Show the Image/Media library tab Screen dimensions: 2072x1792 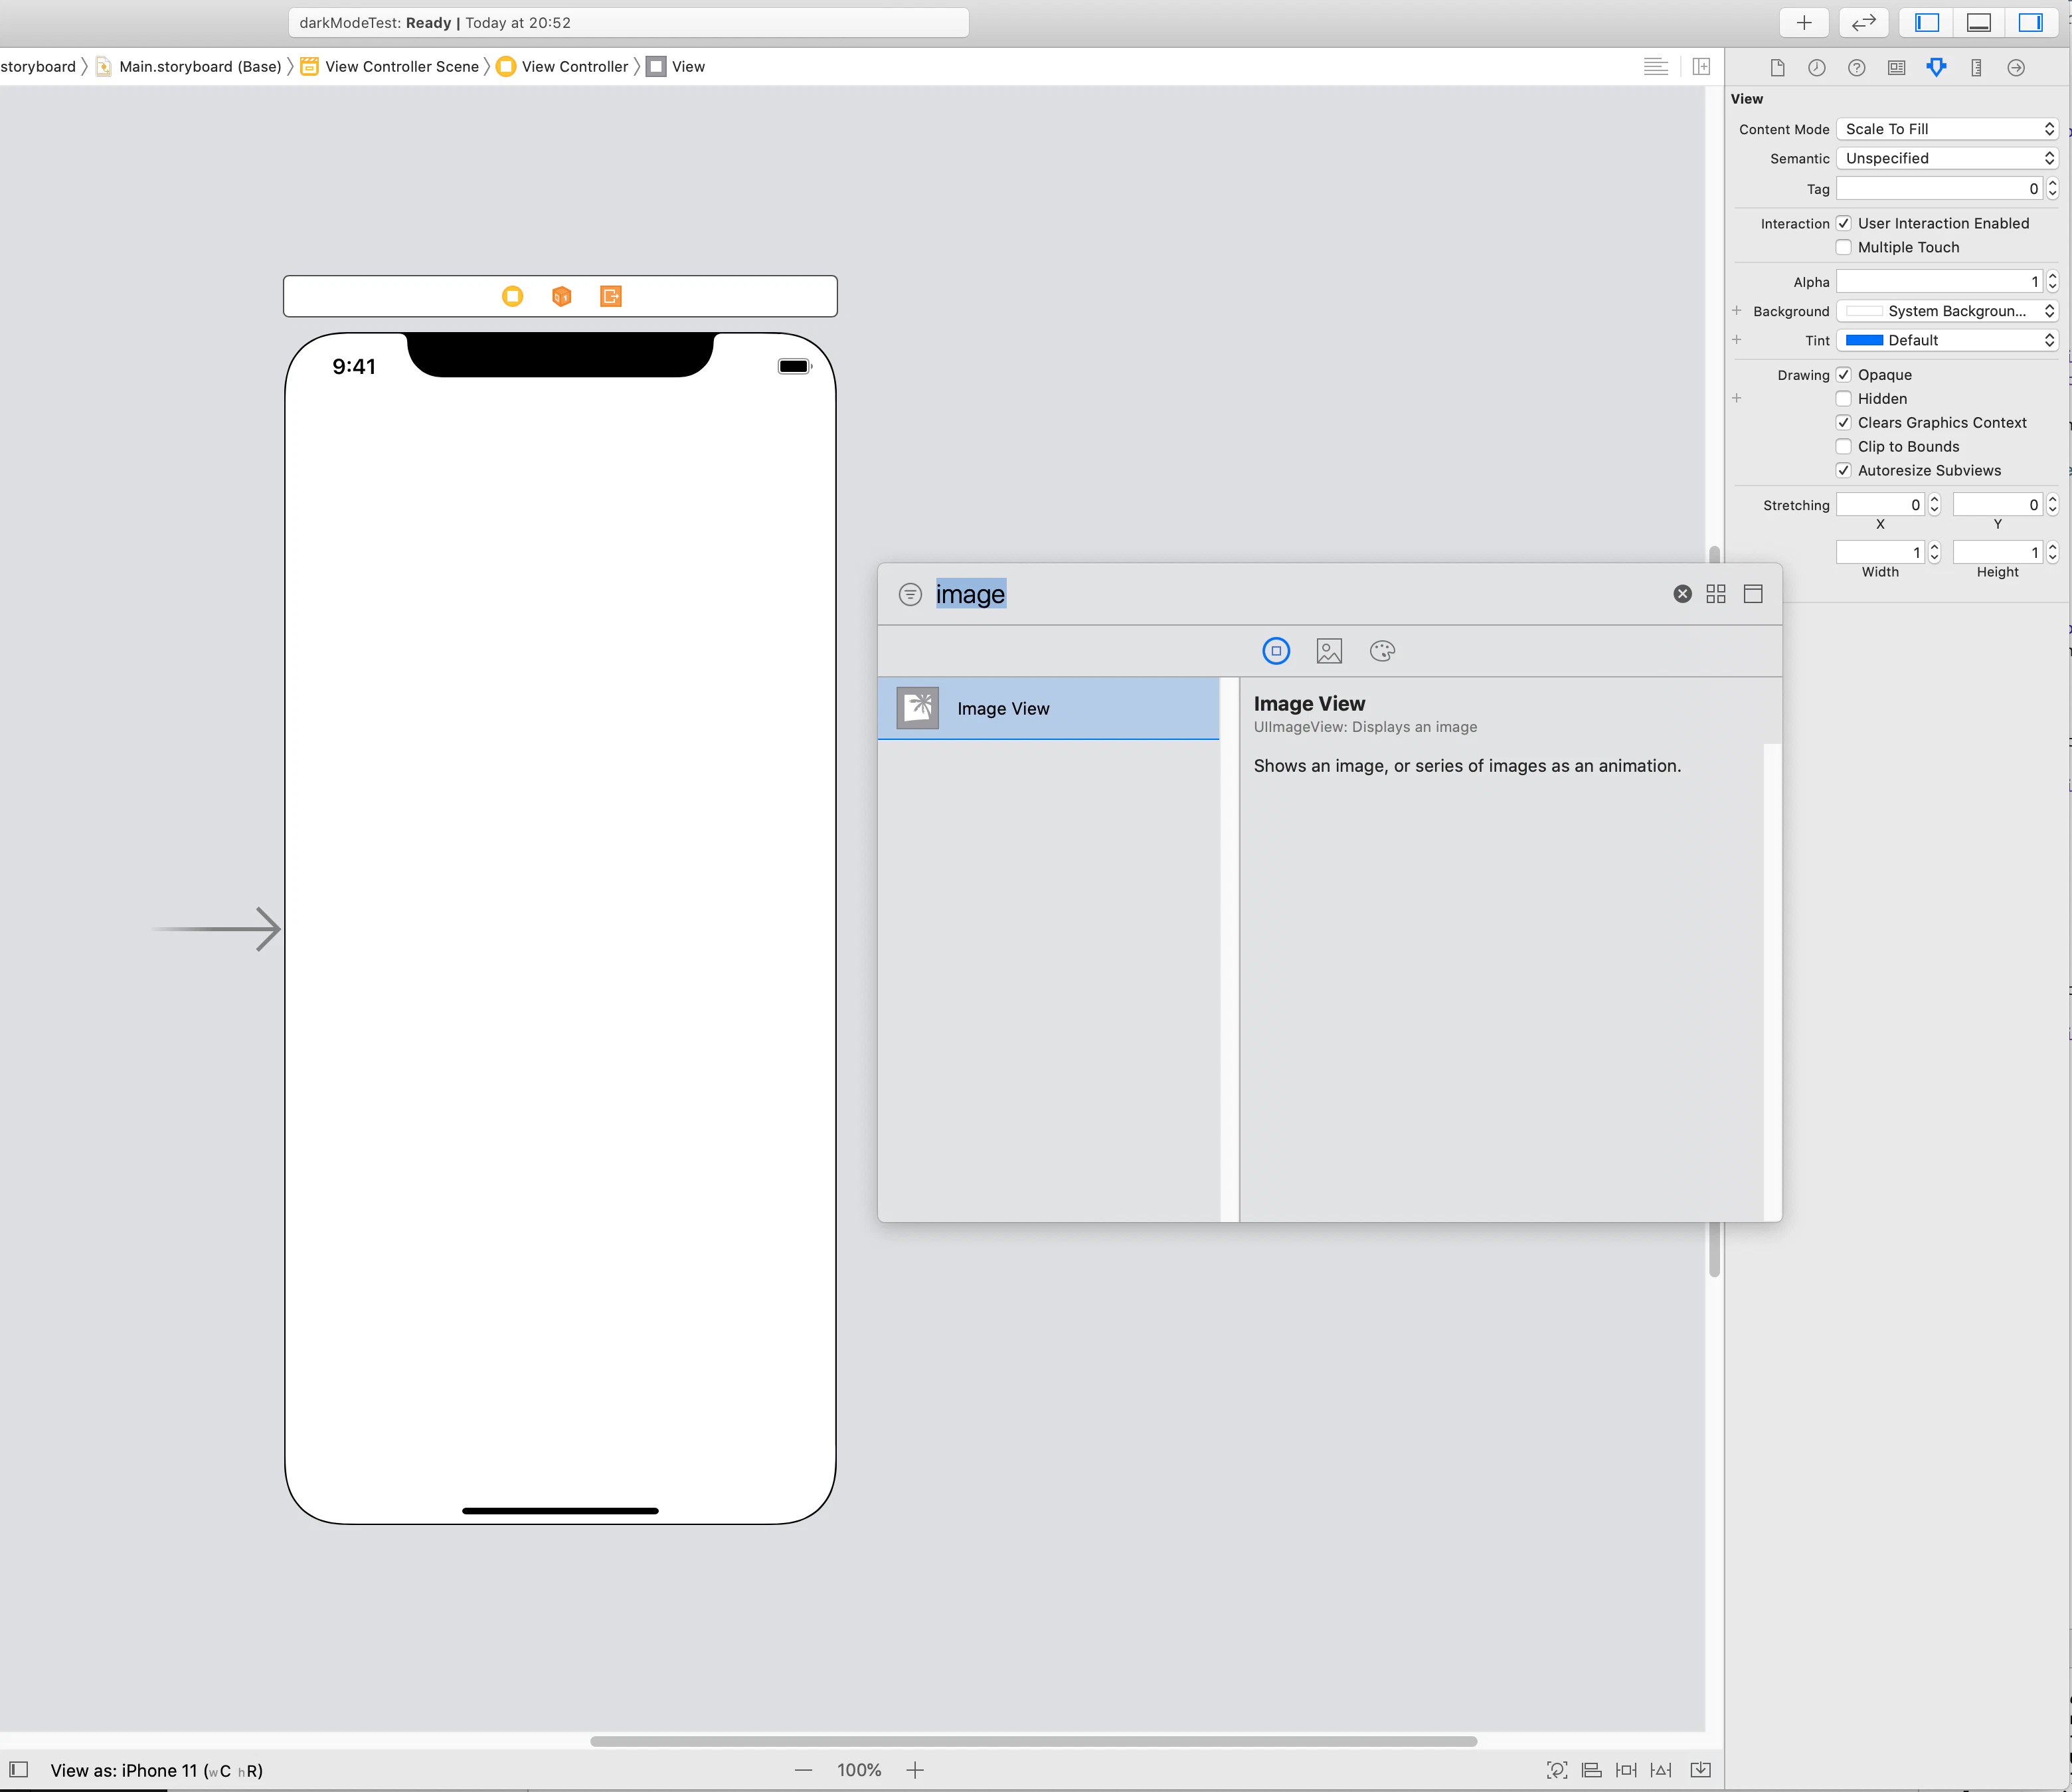(x=1329, y=651)
